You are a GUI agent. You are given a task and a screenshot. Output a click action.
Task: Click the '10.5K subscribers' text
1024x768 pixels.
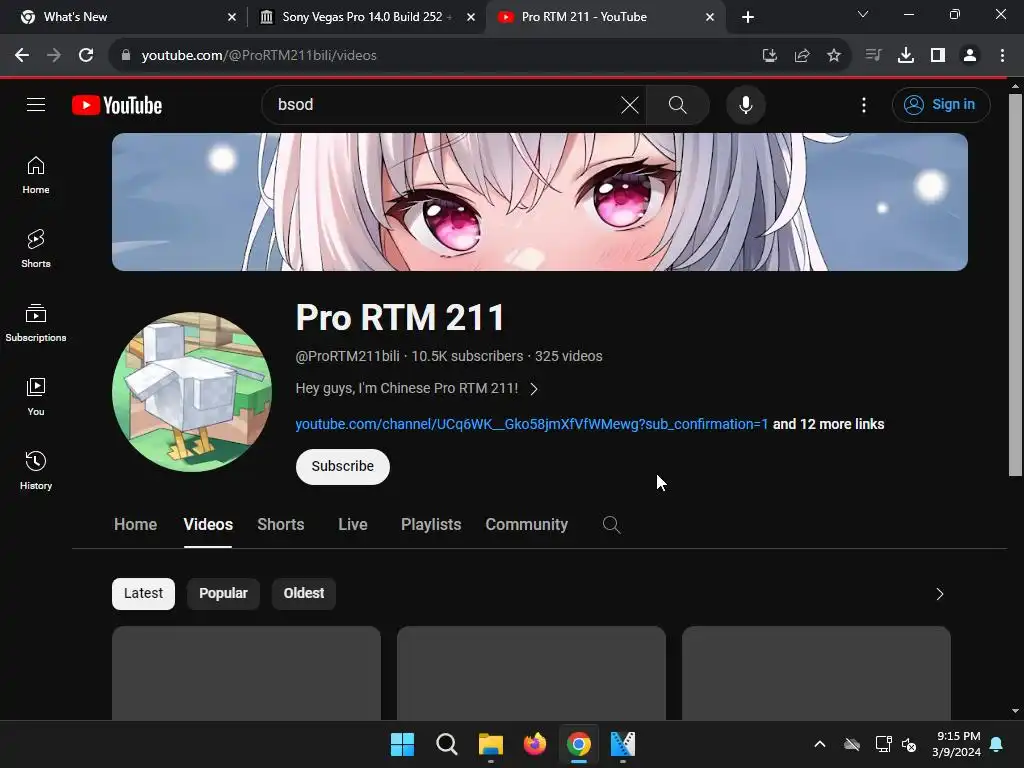click(x=467, y=356)
